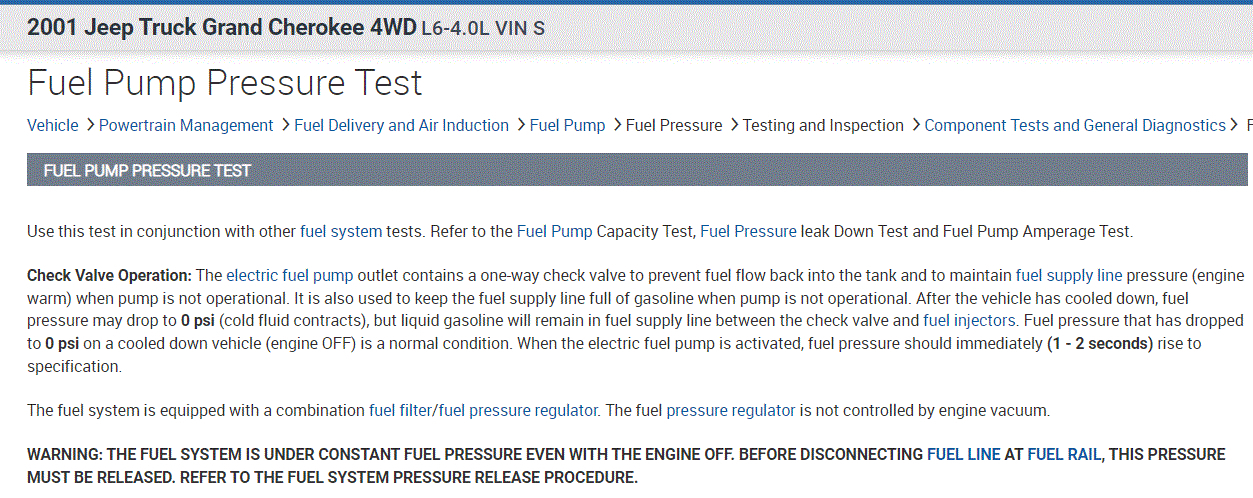
Task: Click the chevron before Testing and Inspection
Action: pos(733,125)
